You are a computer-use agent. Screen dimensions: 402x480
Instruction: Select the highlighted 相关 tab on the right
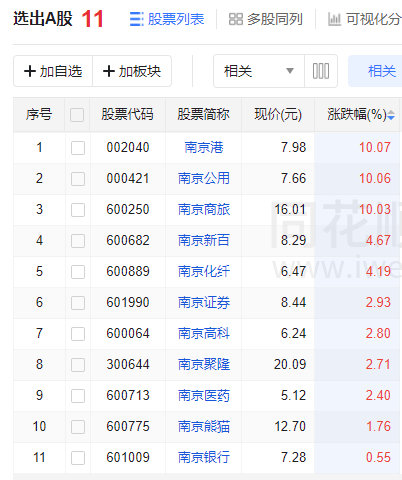tap(375, 71)
